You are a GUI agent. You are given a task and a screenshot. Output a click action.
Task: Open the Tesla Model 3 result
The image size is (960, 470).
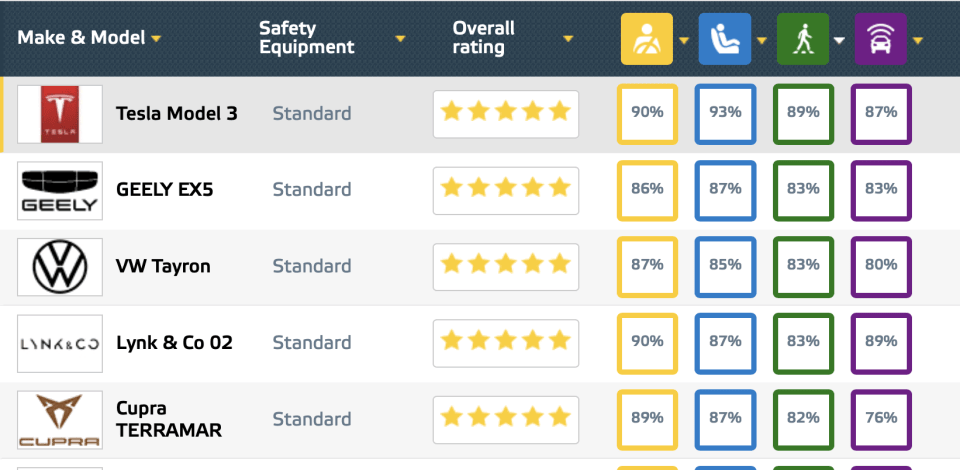pos(176,114)
